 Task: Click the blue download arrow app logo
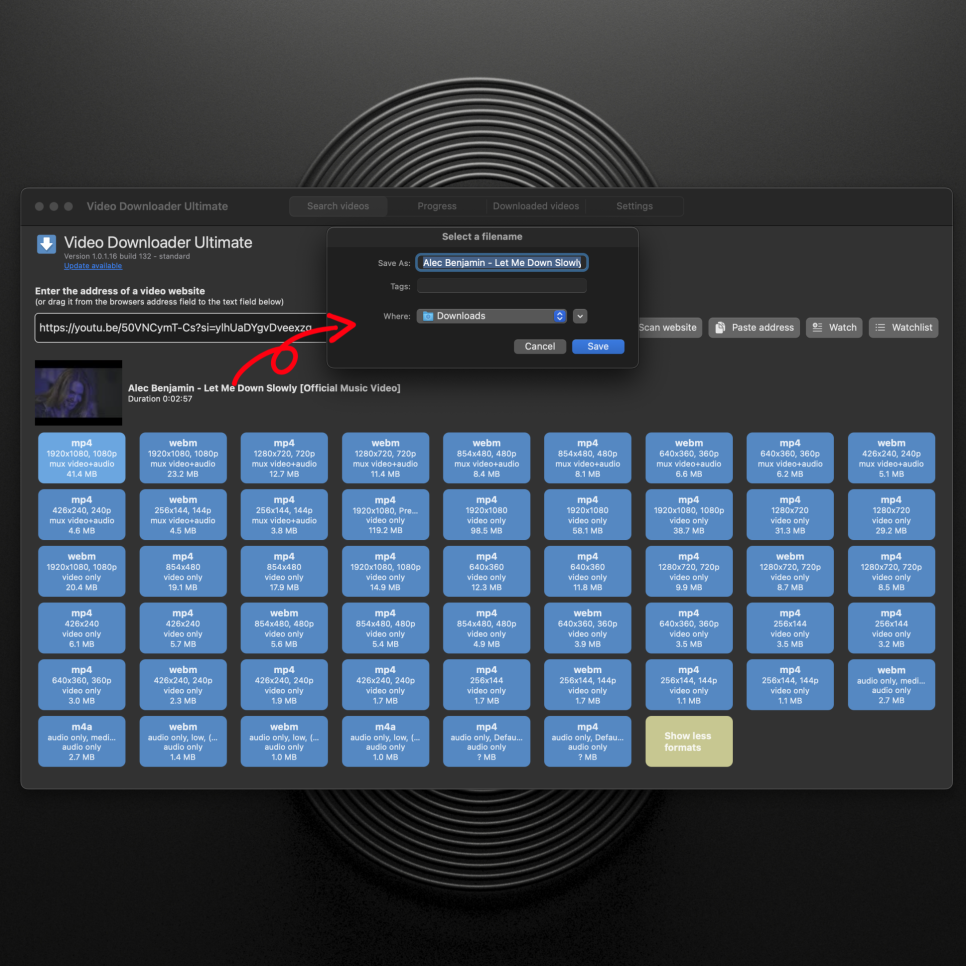coord(46,244)
